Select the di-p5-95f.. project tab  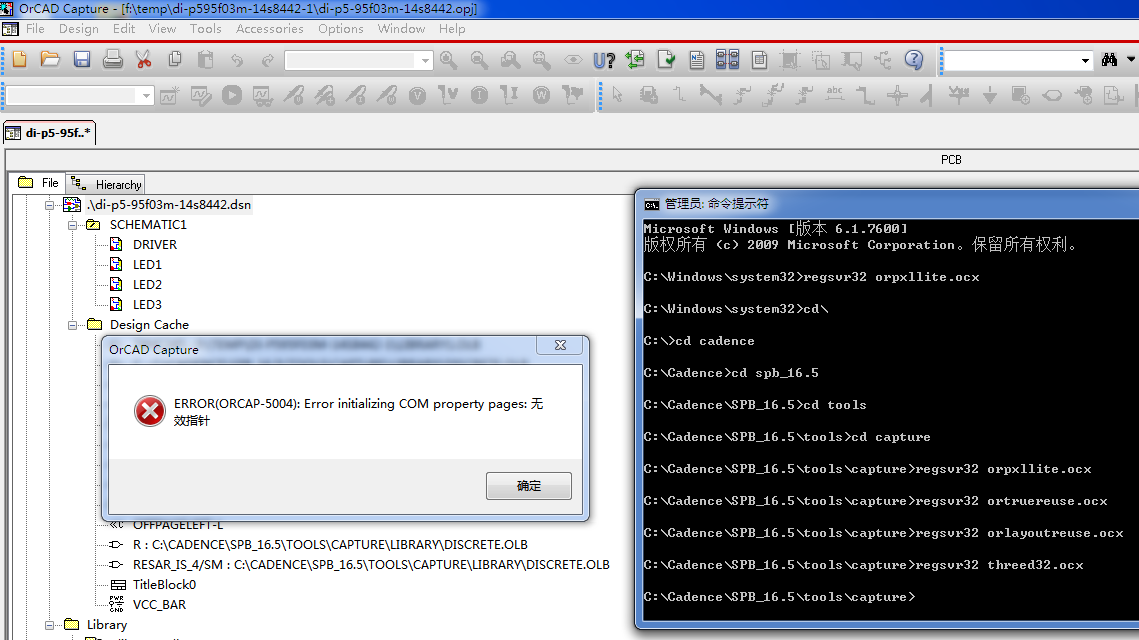(49, 133)
